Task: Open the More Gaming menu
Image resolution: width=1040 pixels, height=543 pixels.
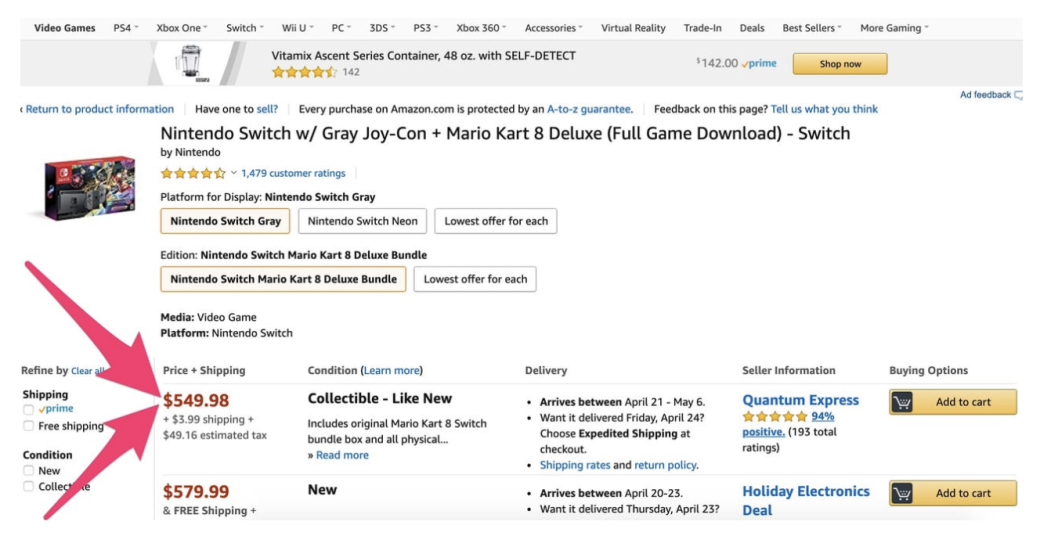Action: 894,28
